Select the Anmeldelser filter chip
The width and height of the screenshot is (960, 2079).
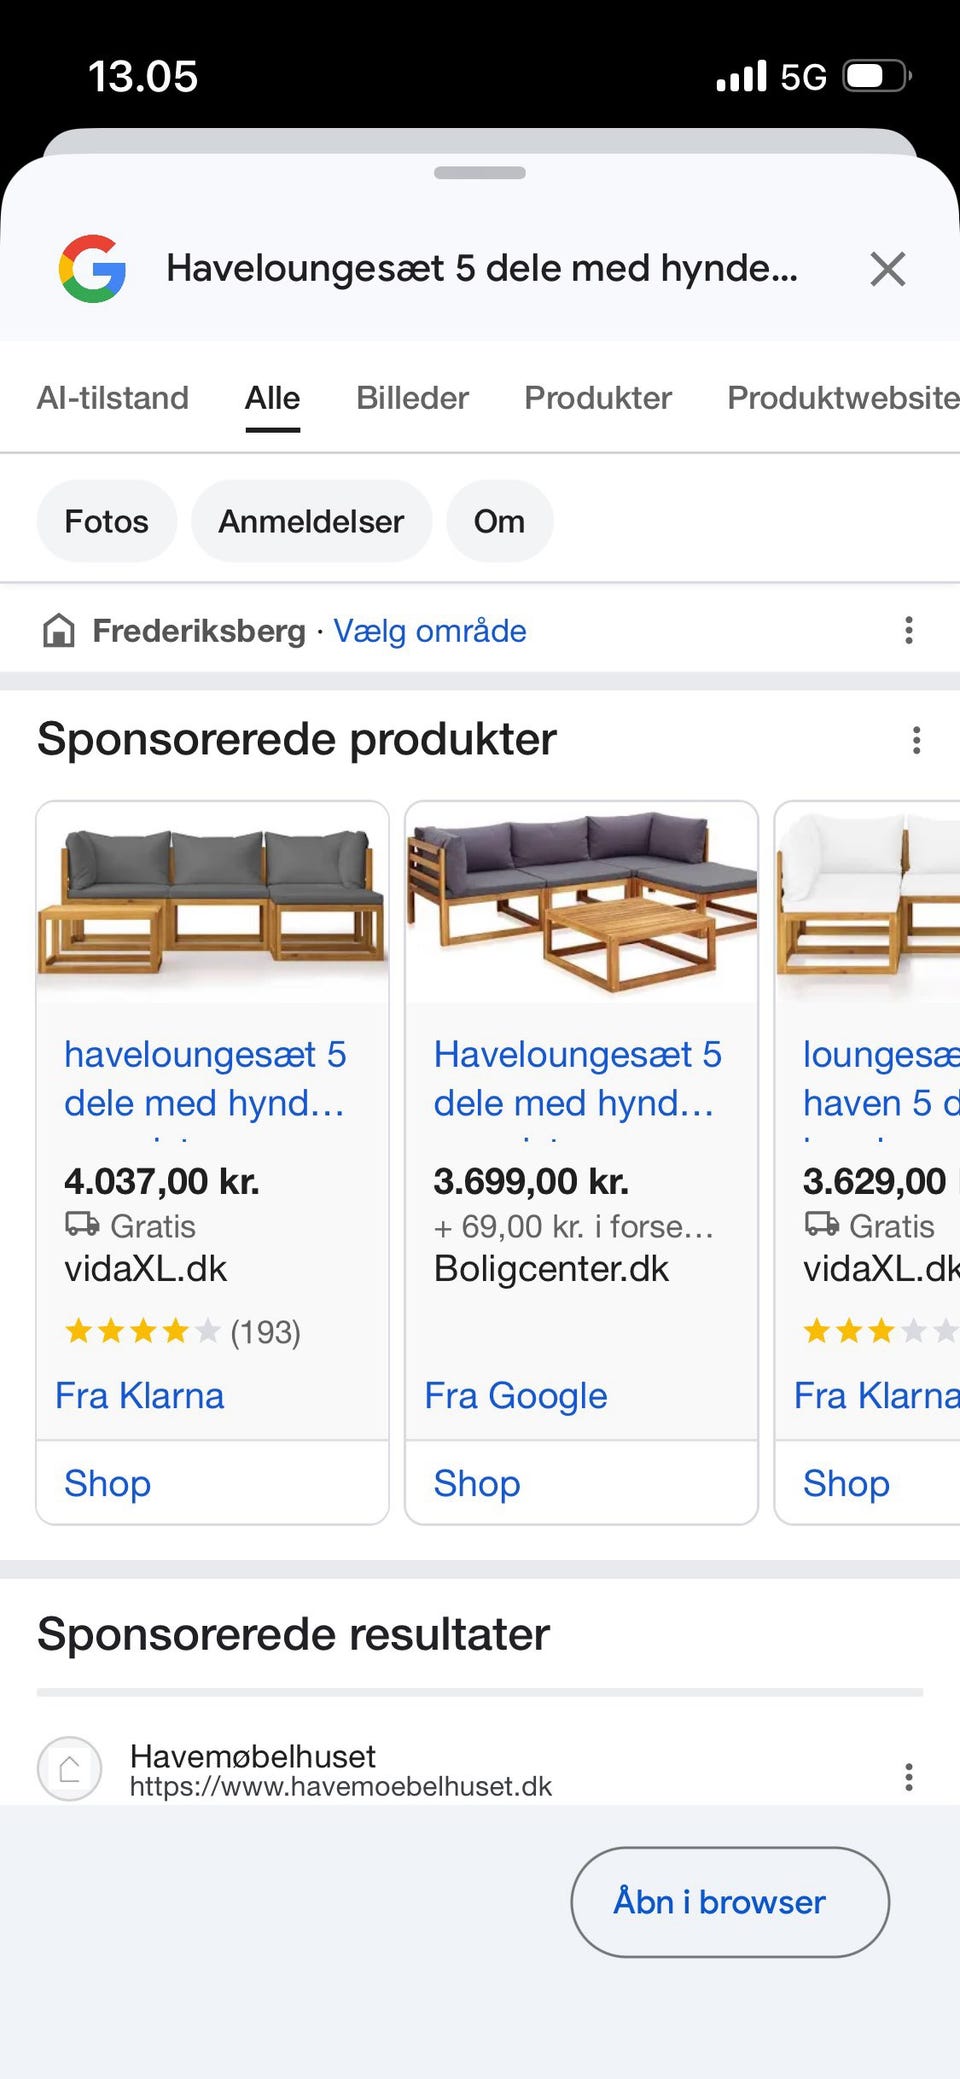pos(311,521)
